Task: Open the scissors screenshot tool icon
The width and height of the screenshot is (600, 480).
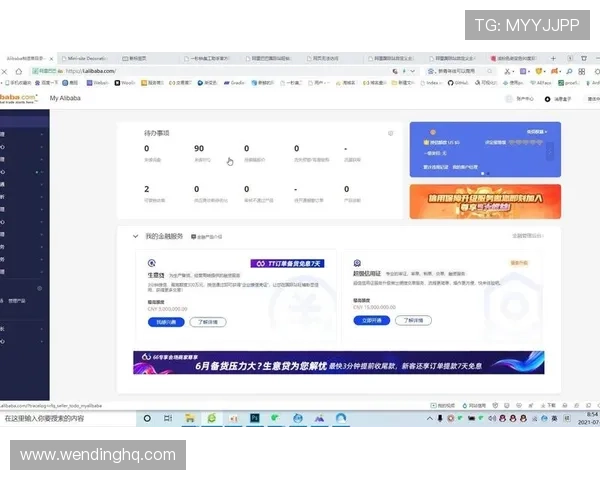Action: tap(507, 71)
